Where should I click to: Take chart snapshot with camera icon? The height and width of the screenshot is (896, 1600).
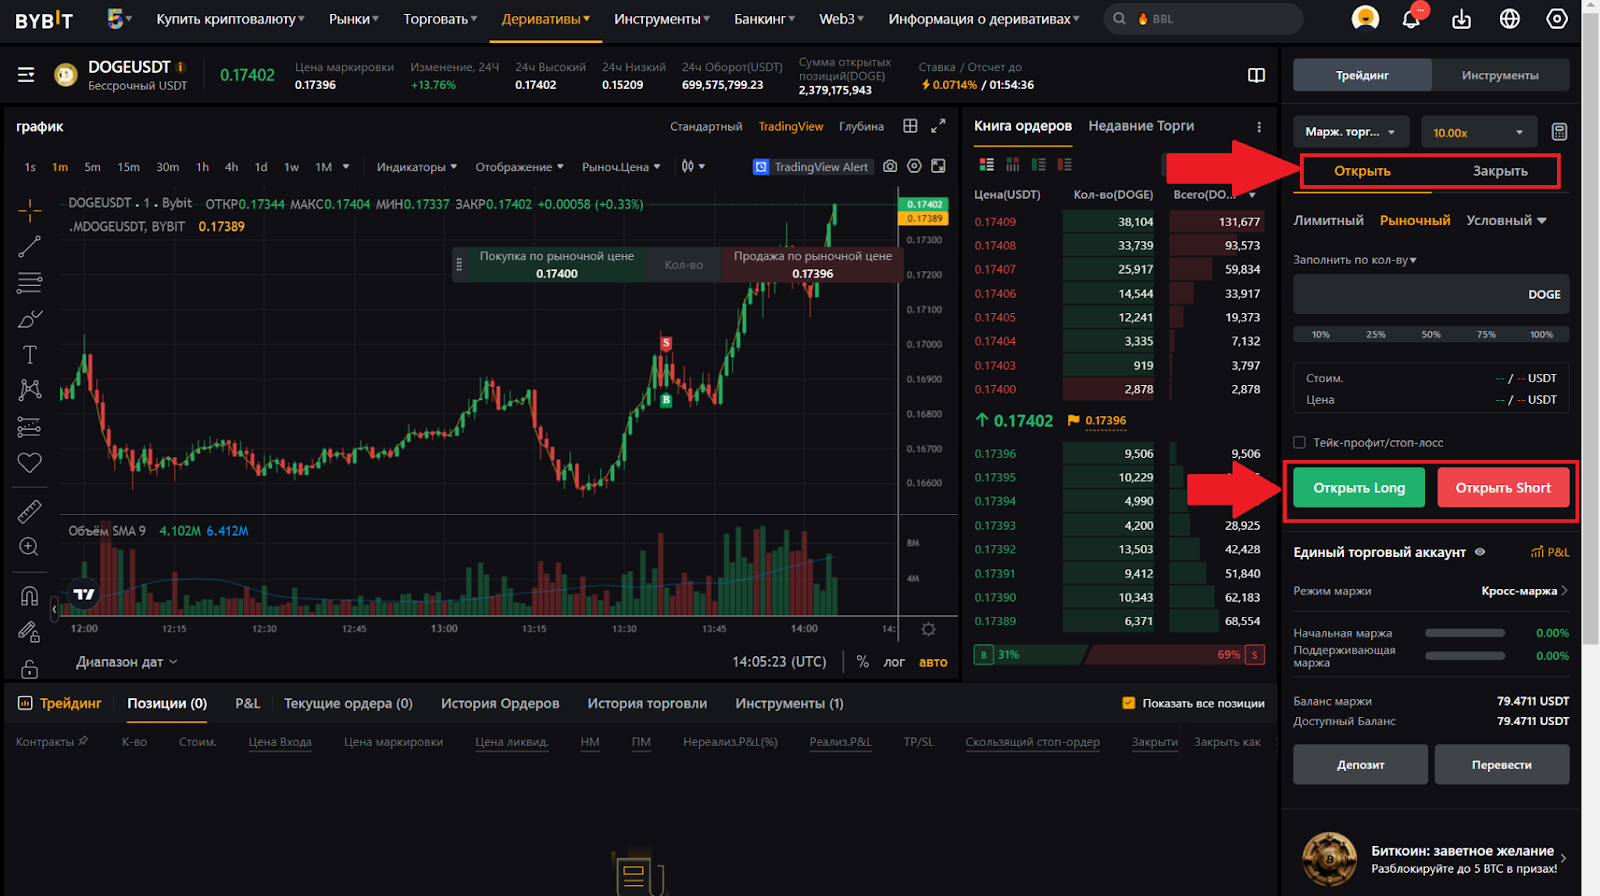pyautogui.click(x=890, y=166)
